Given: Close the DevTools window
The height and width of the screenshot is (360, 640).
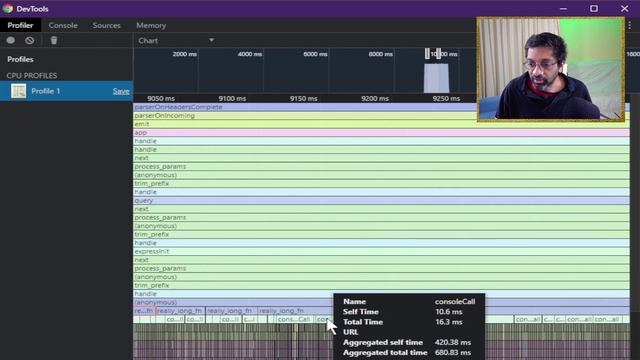Looking at the screenshot, I should pos(624,9).
